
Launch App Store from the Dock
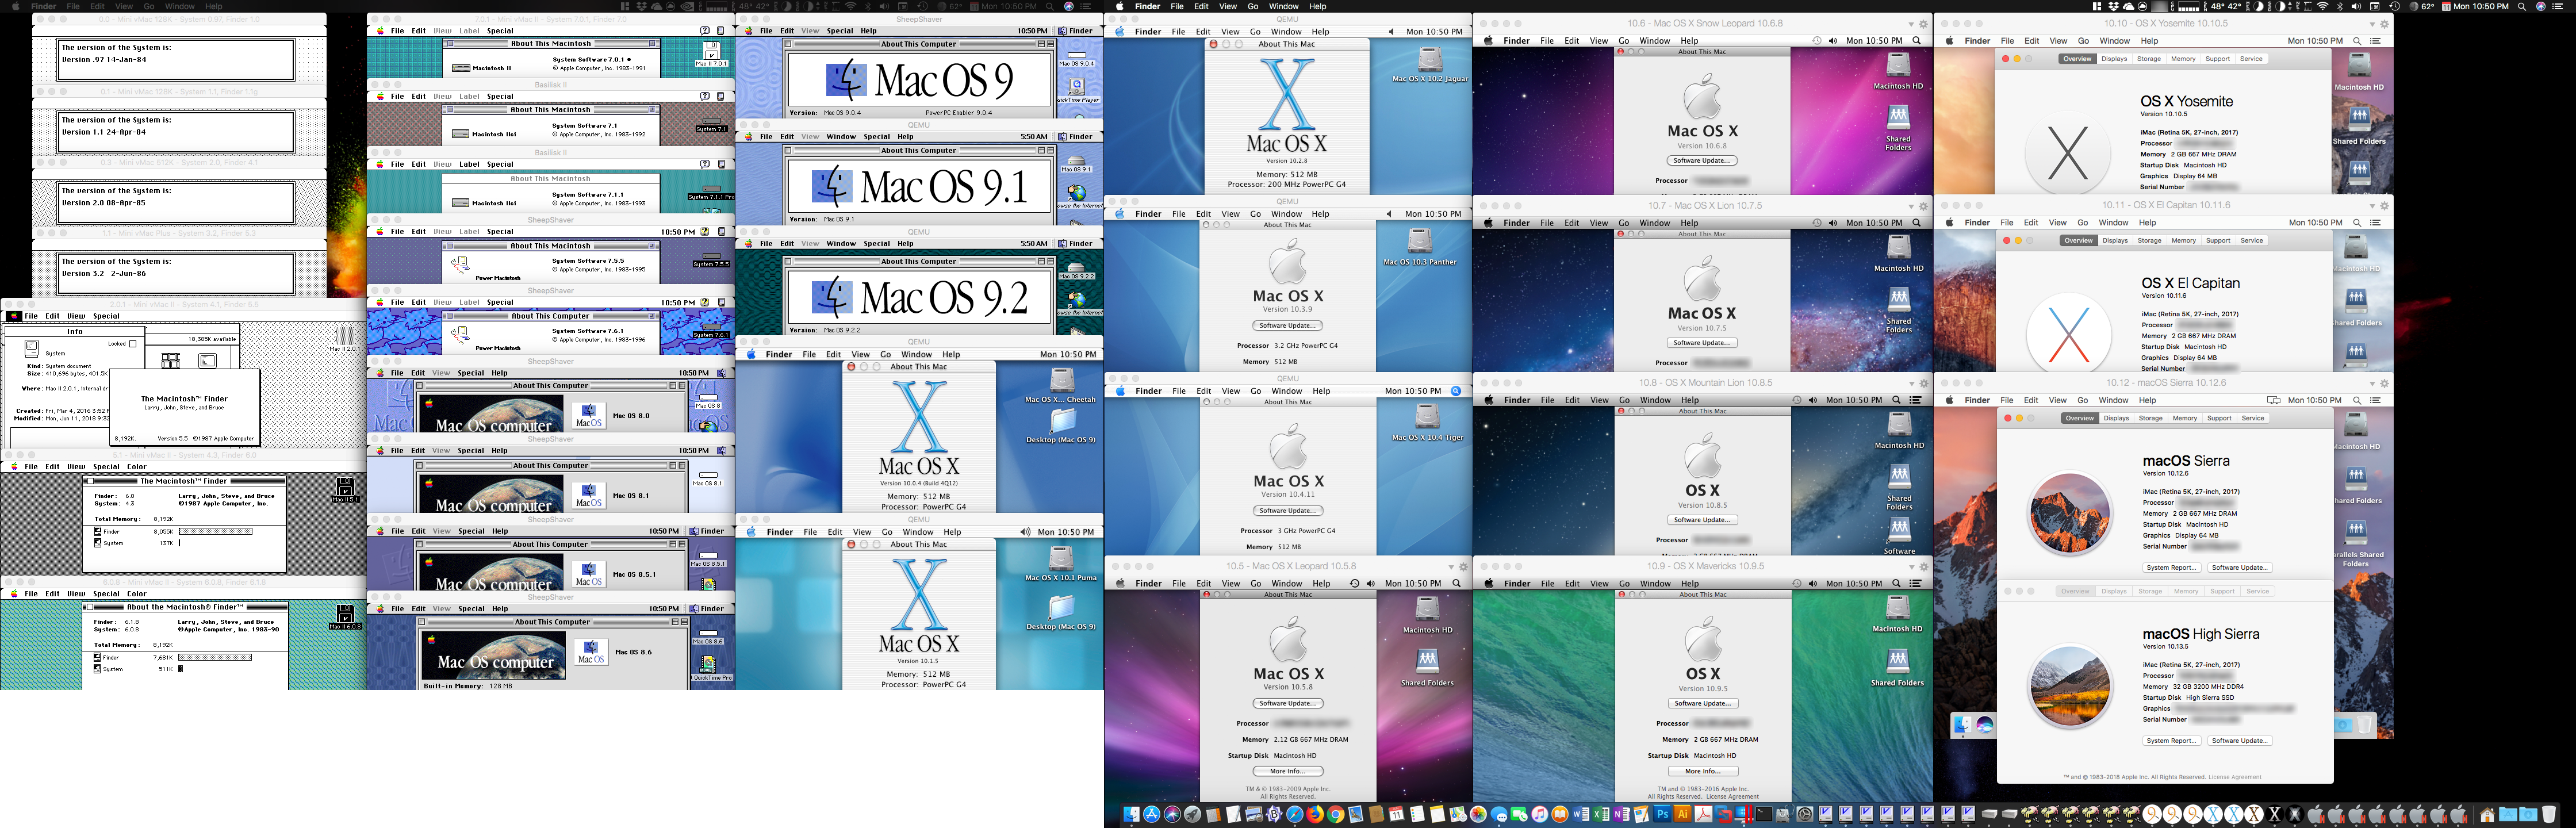(x=1151, y=814)
